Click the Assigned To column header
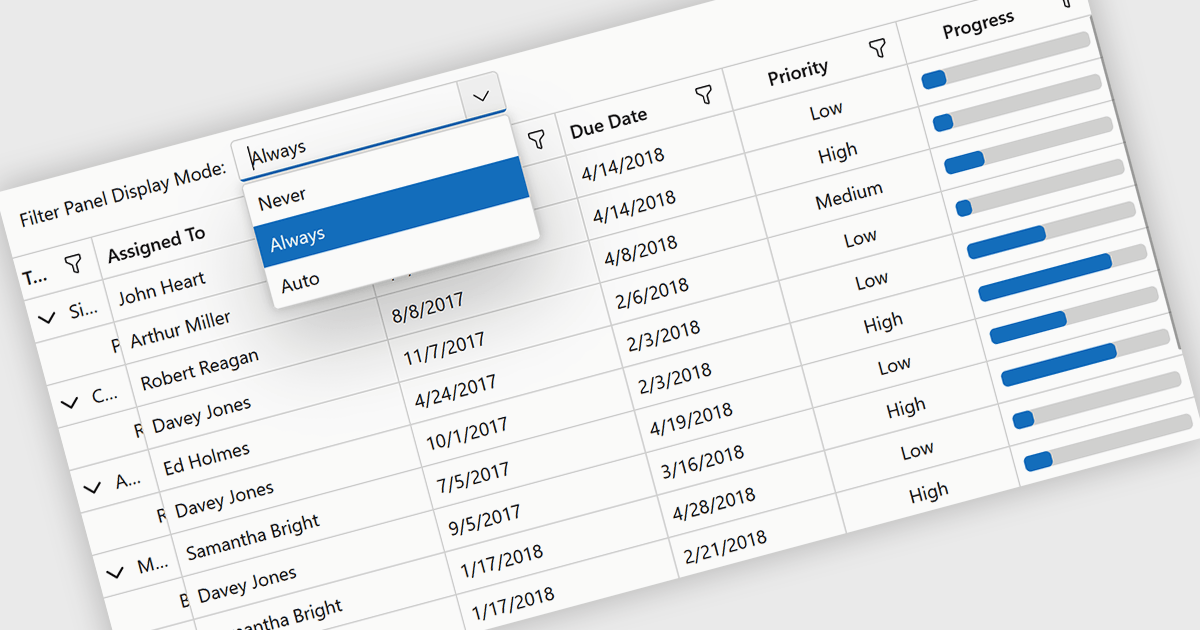The image size is (1200, 630). coord(156,244)
